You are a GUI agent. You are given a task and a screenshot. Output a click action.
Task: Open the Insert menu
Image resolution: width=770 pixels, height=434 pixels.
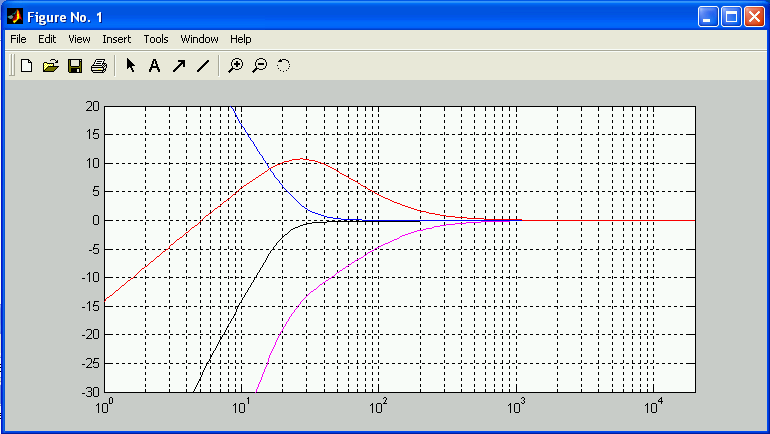tap(116, 39)
